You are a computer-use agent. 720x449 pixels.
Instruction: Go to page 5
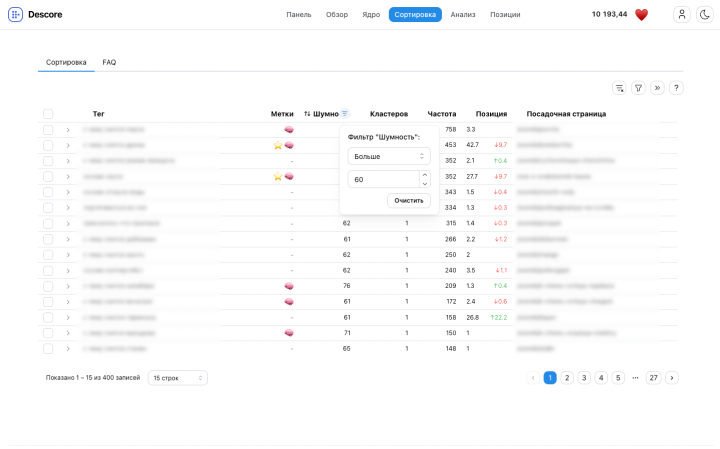(x=618, y=378)
